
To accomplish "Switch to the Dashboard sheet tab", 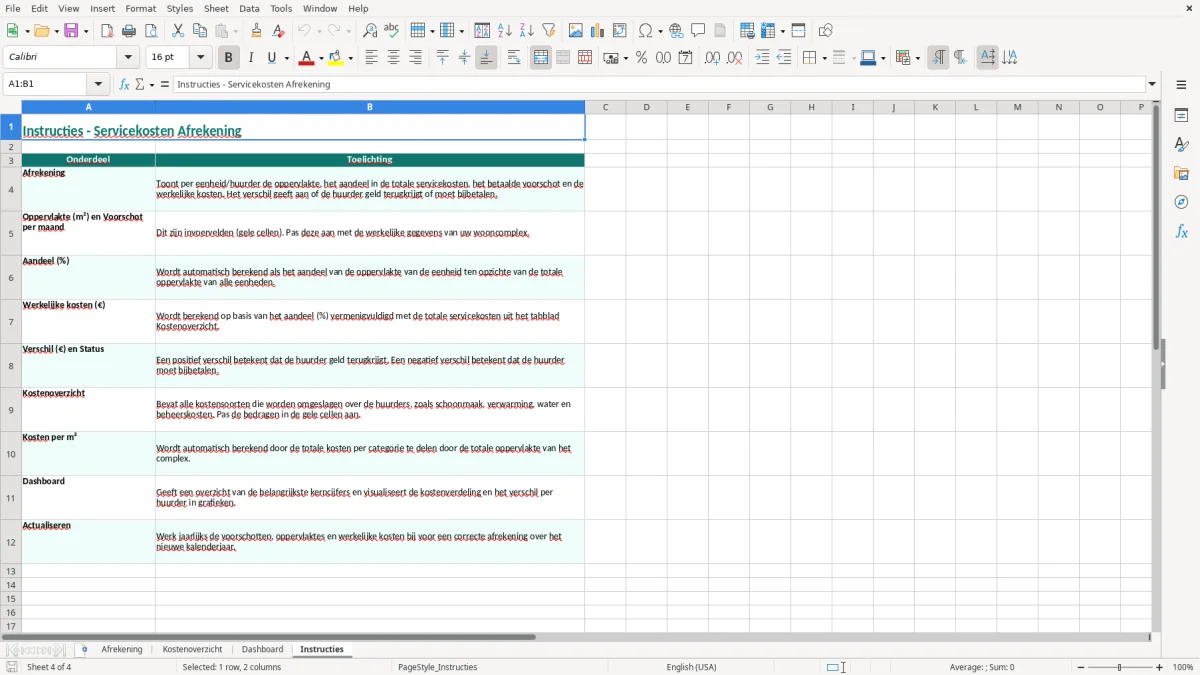I will [262, 649].
